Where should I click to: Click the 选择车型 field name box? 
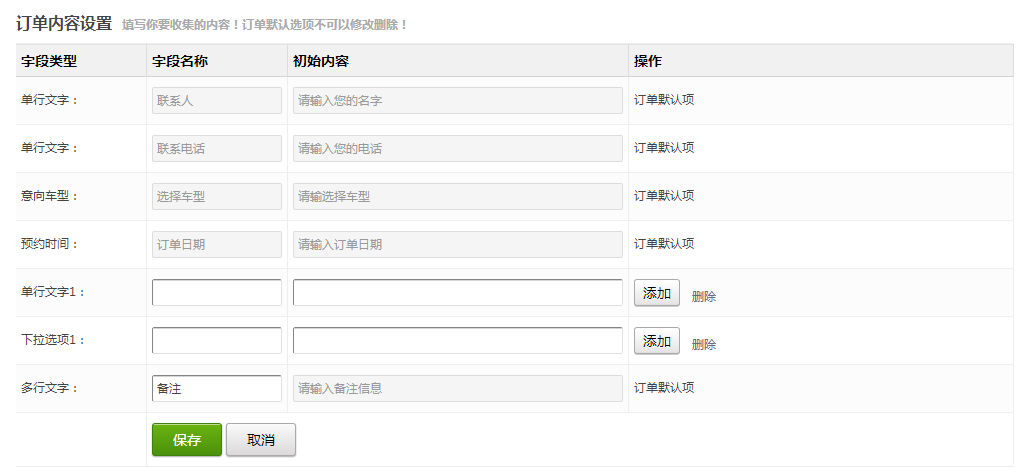click(x=217, y=196)
